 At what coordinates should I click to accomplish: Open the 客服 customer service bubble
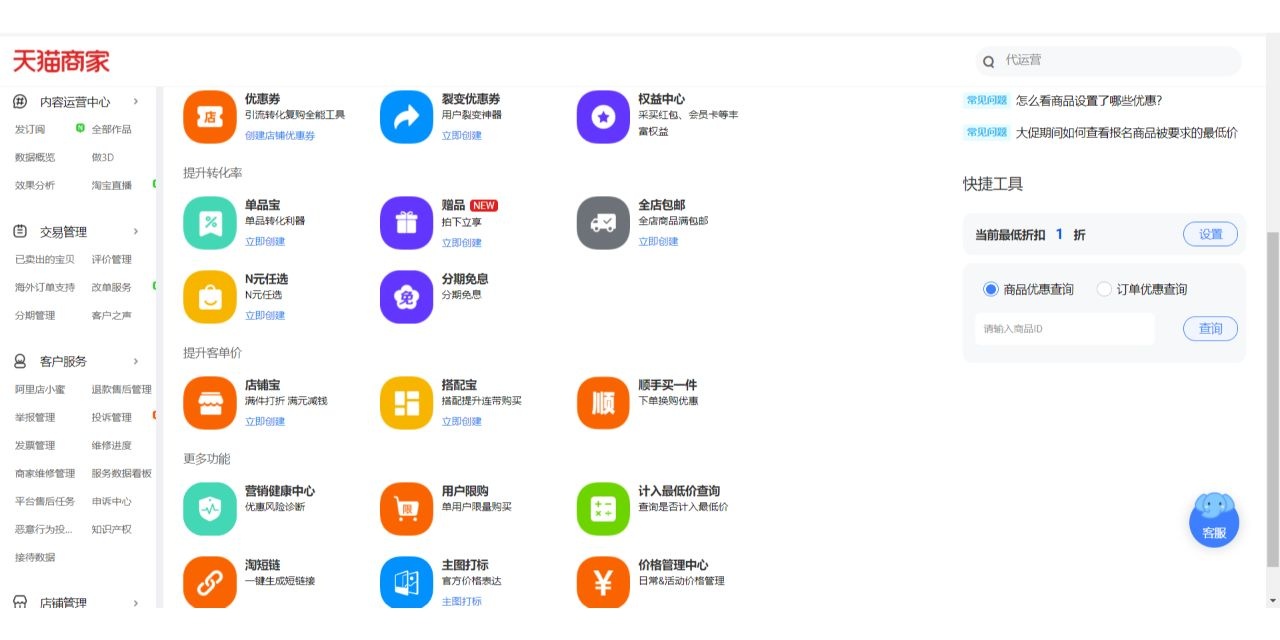[1214, 520]
